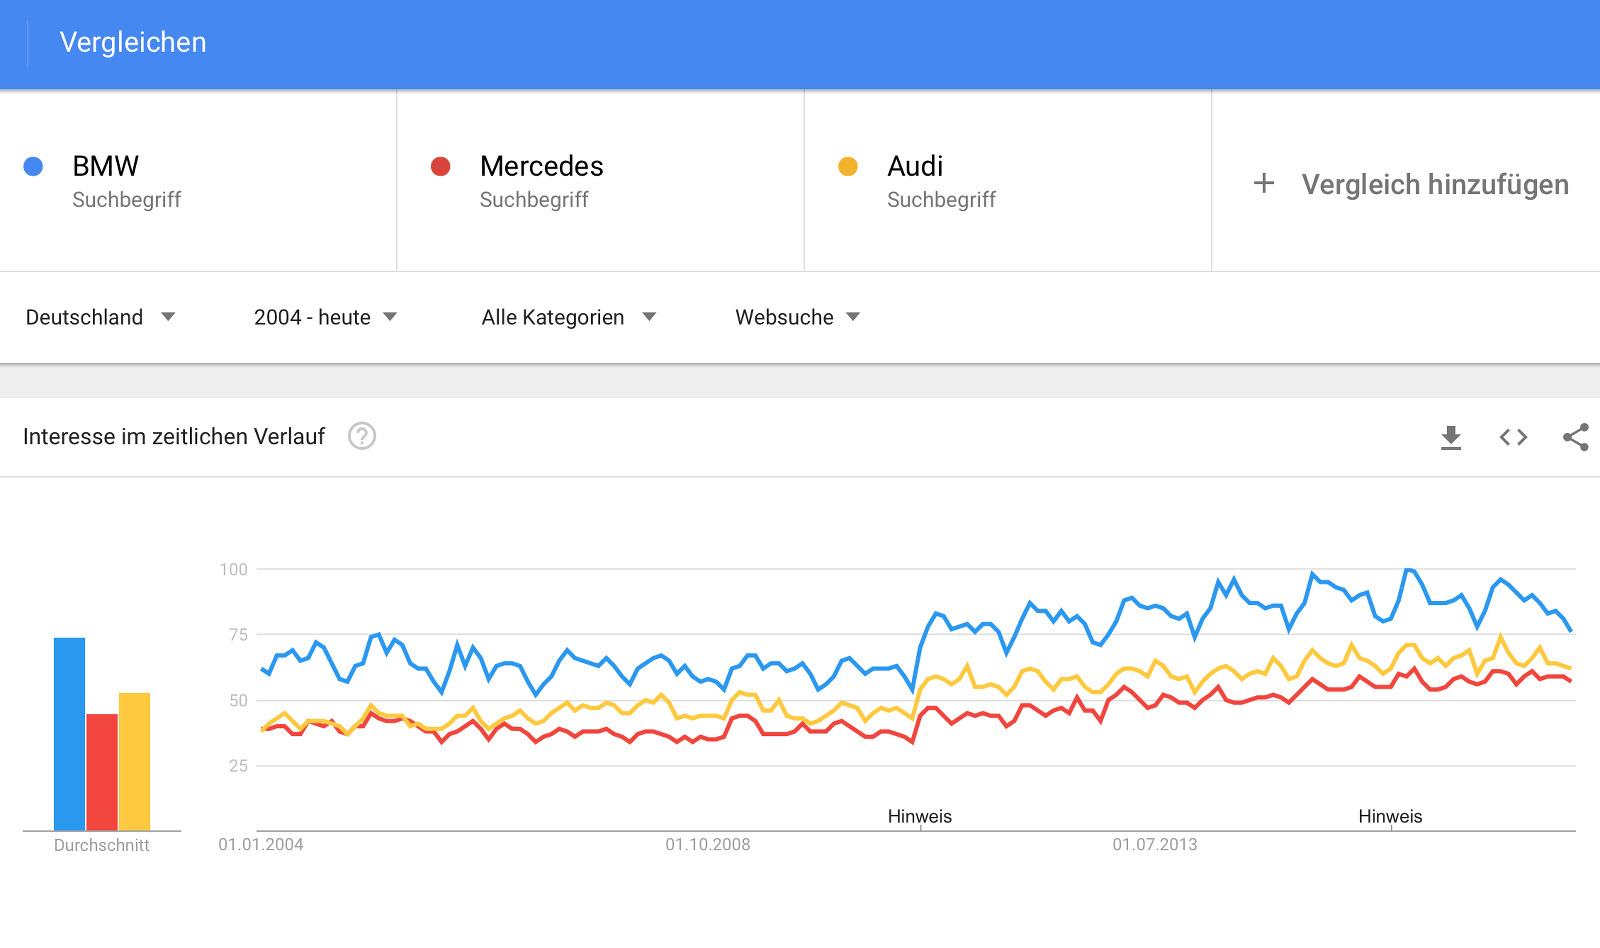Viewport: 1600px width, 948px height.
Task: Click the first Hinweis note marker
Action: point(920,816)
